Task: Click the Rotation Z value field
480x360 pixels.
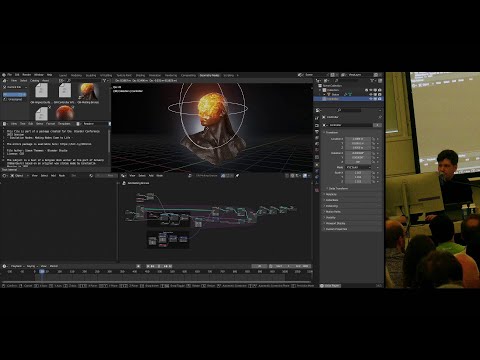Action: click(x=358, y=162)
